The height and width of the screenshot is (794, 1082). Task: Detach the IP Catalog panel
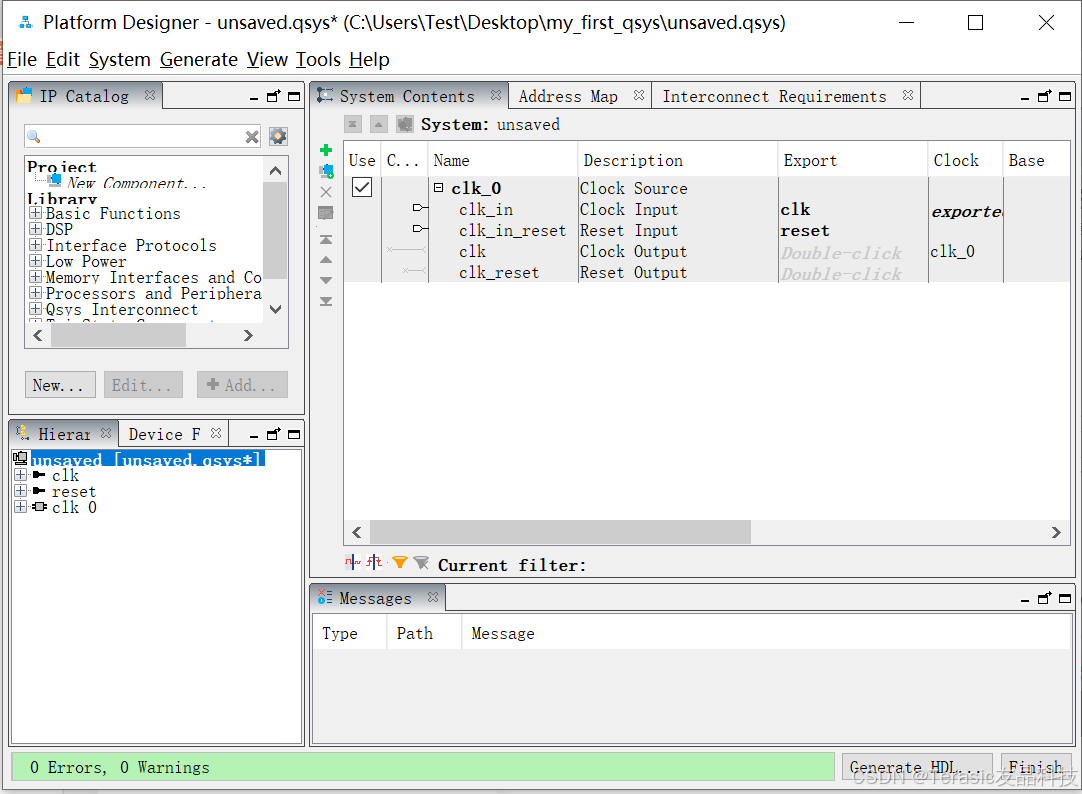274,96
